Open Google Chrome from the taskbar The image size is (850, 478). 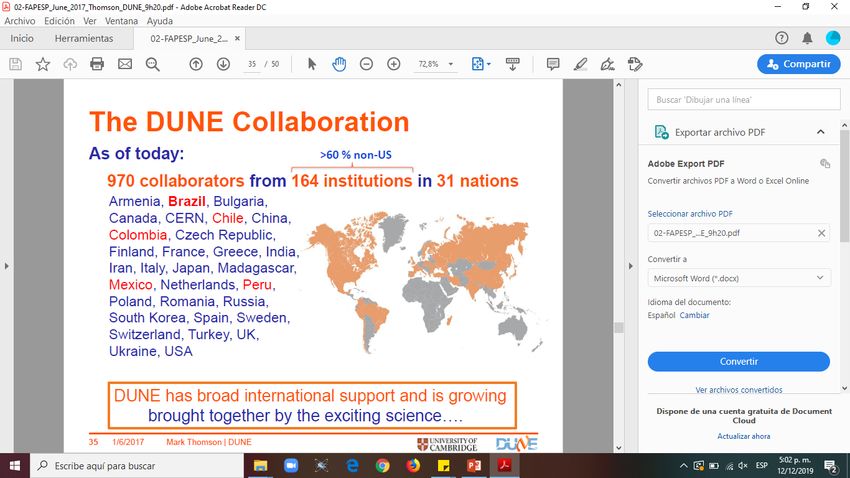pos(383,466)
